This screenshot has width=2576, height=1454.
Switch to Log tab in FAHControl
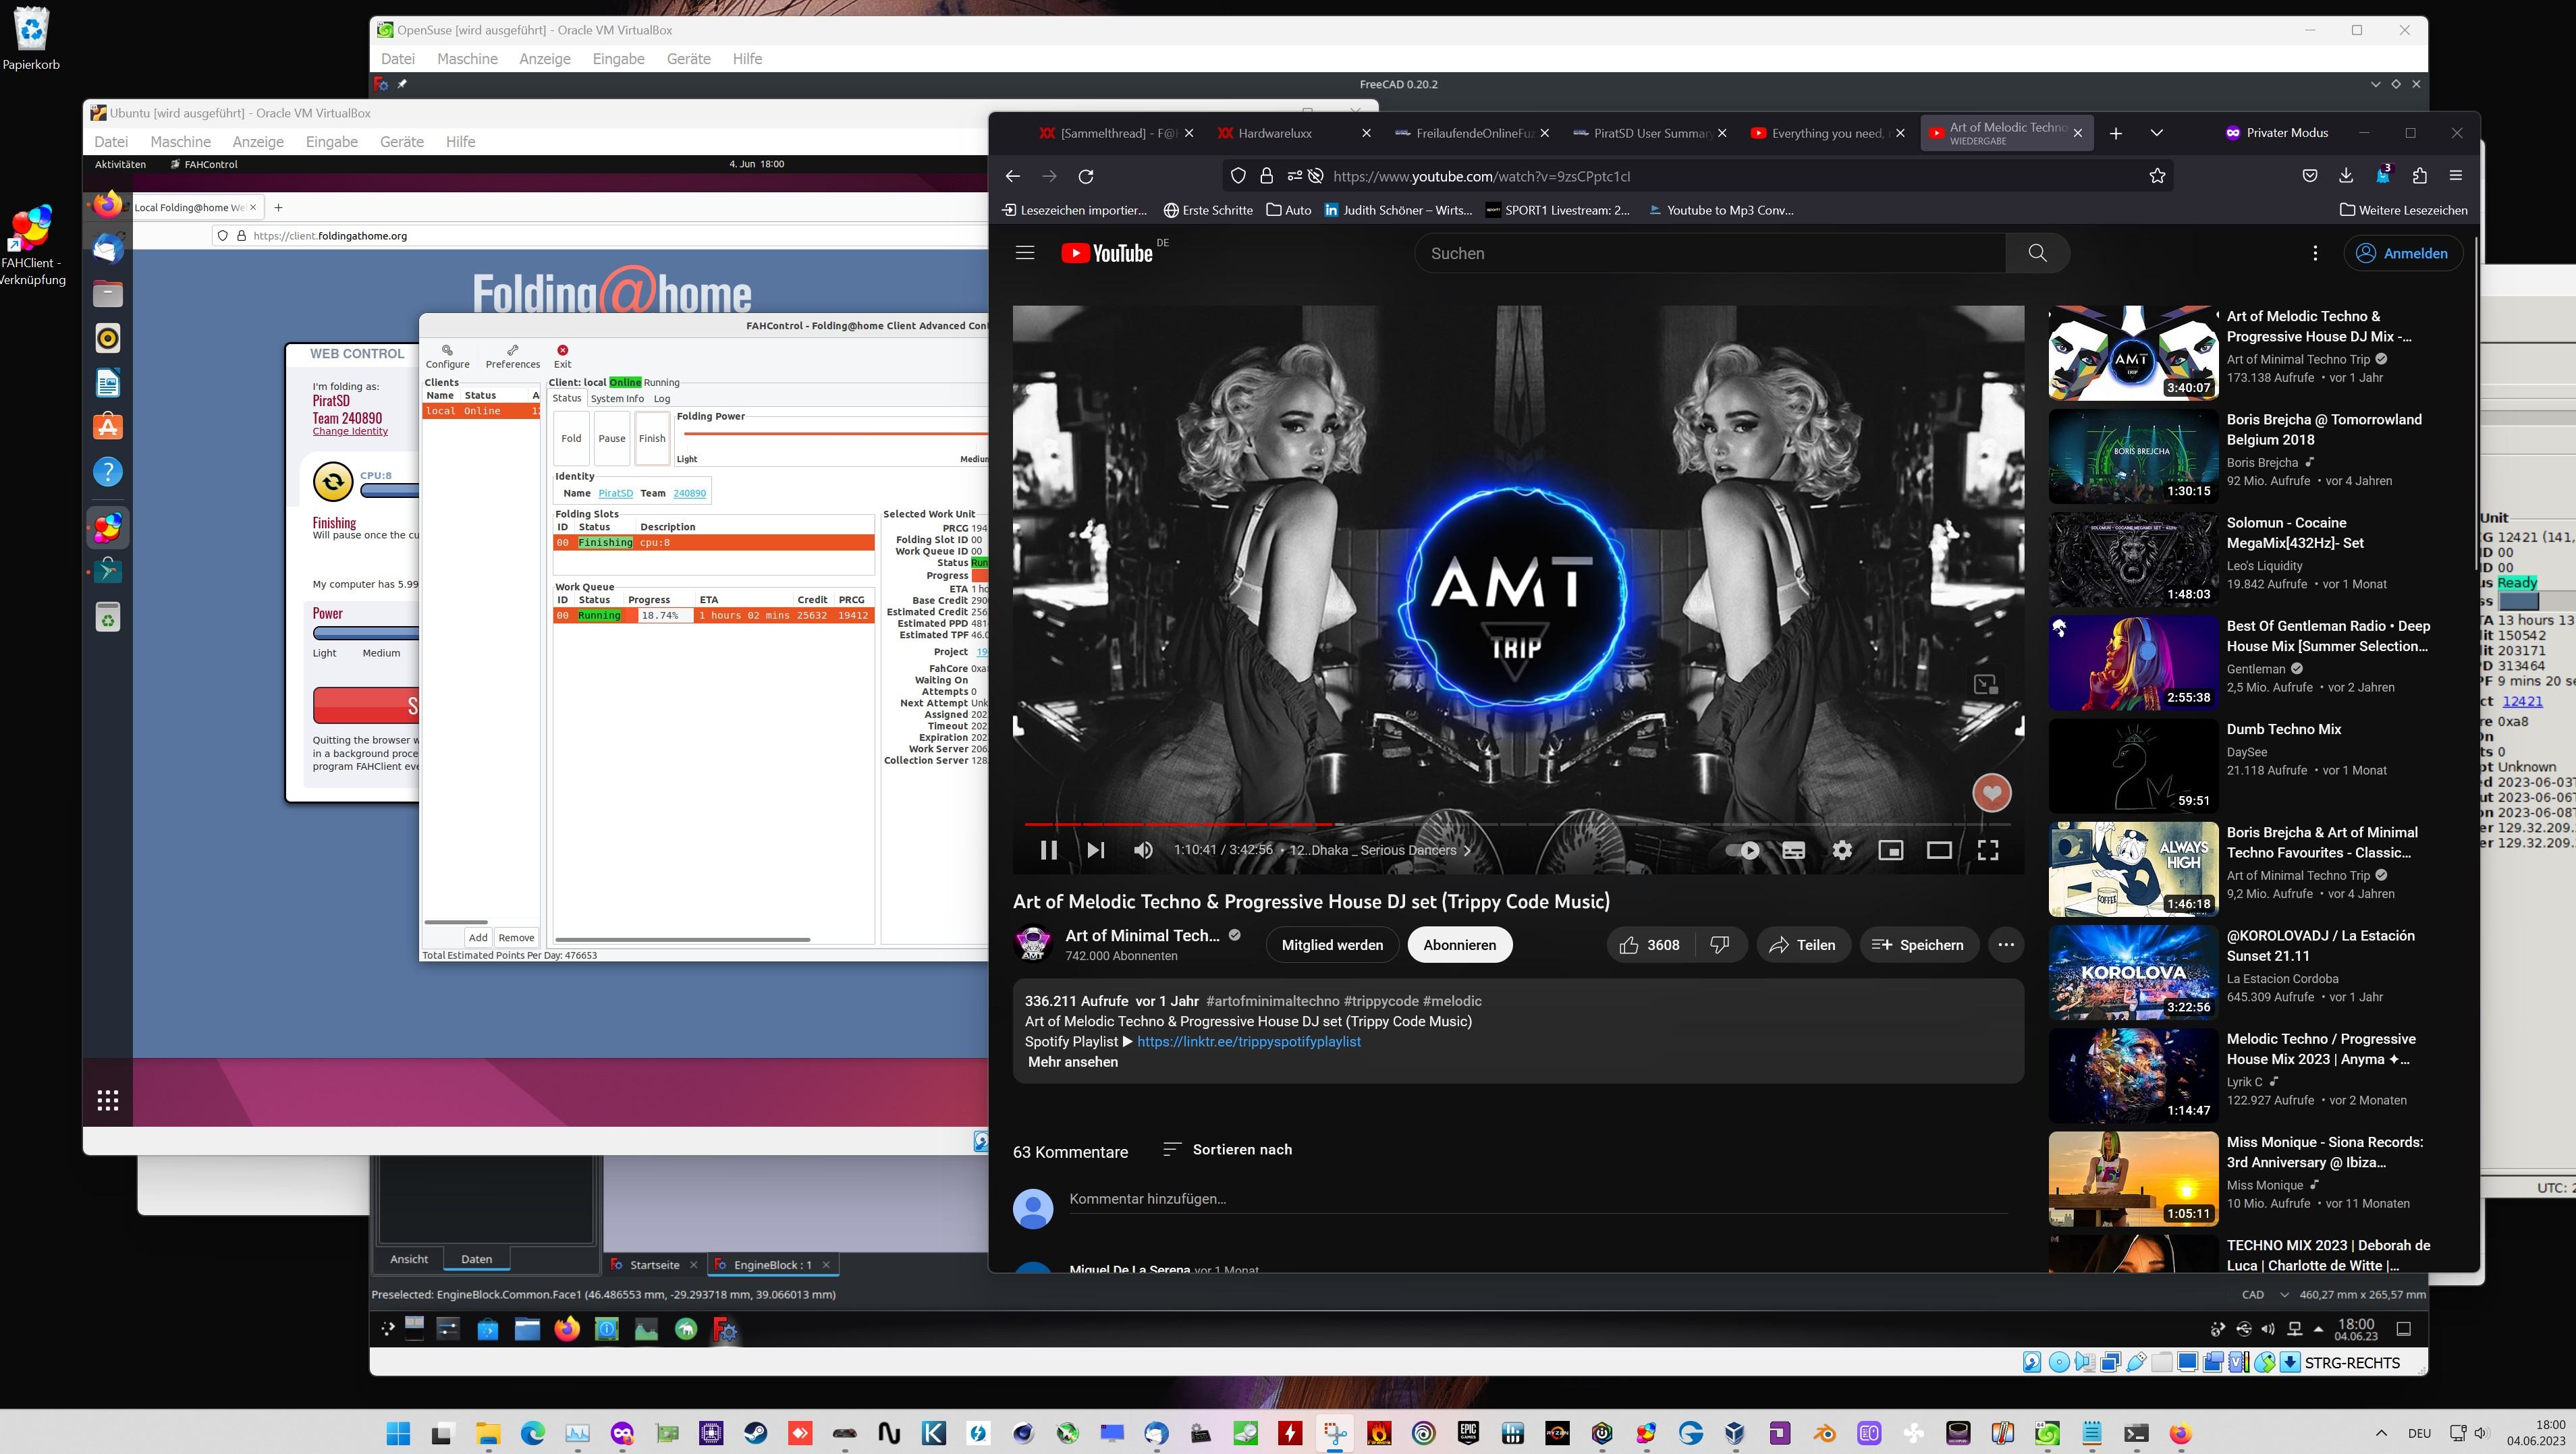tap(662, 398)
